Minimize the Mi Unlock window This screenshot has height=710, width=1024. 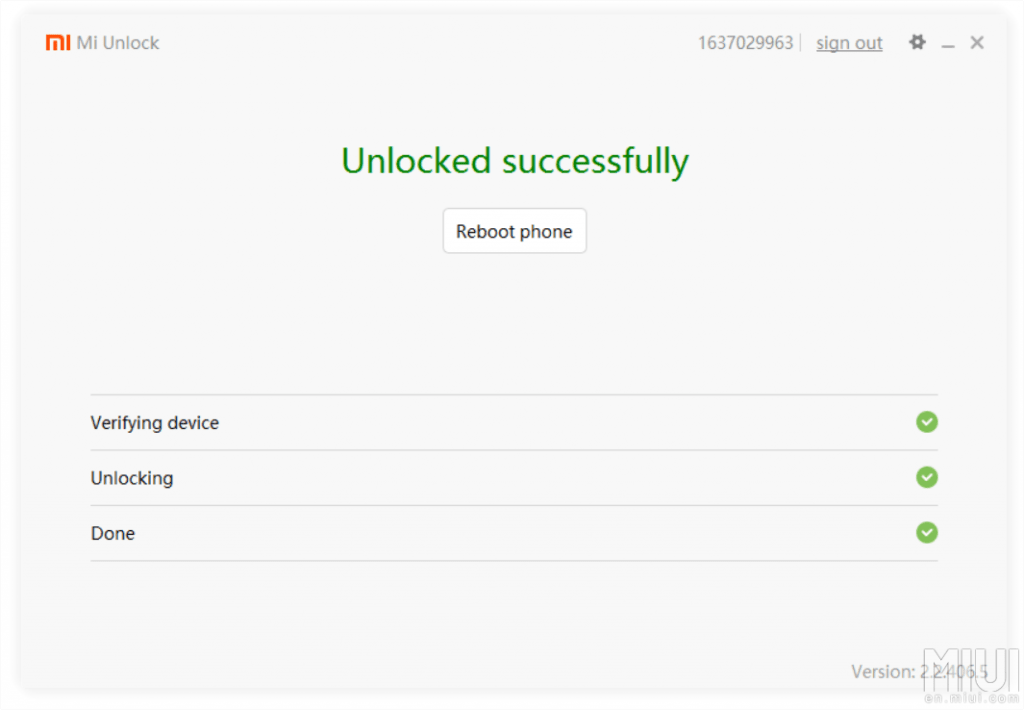tap(948, 44)
